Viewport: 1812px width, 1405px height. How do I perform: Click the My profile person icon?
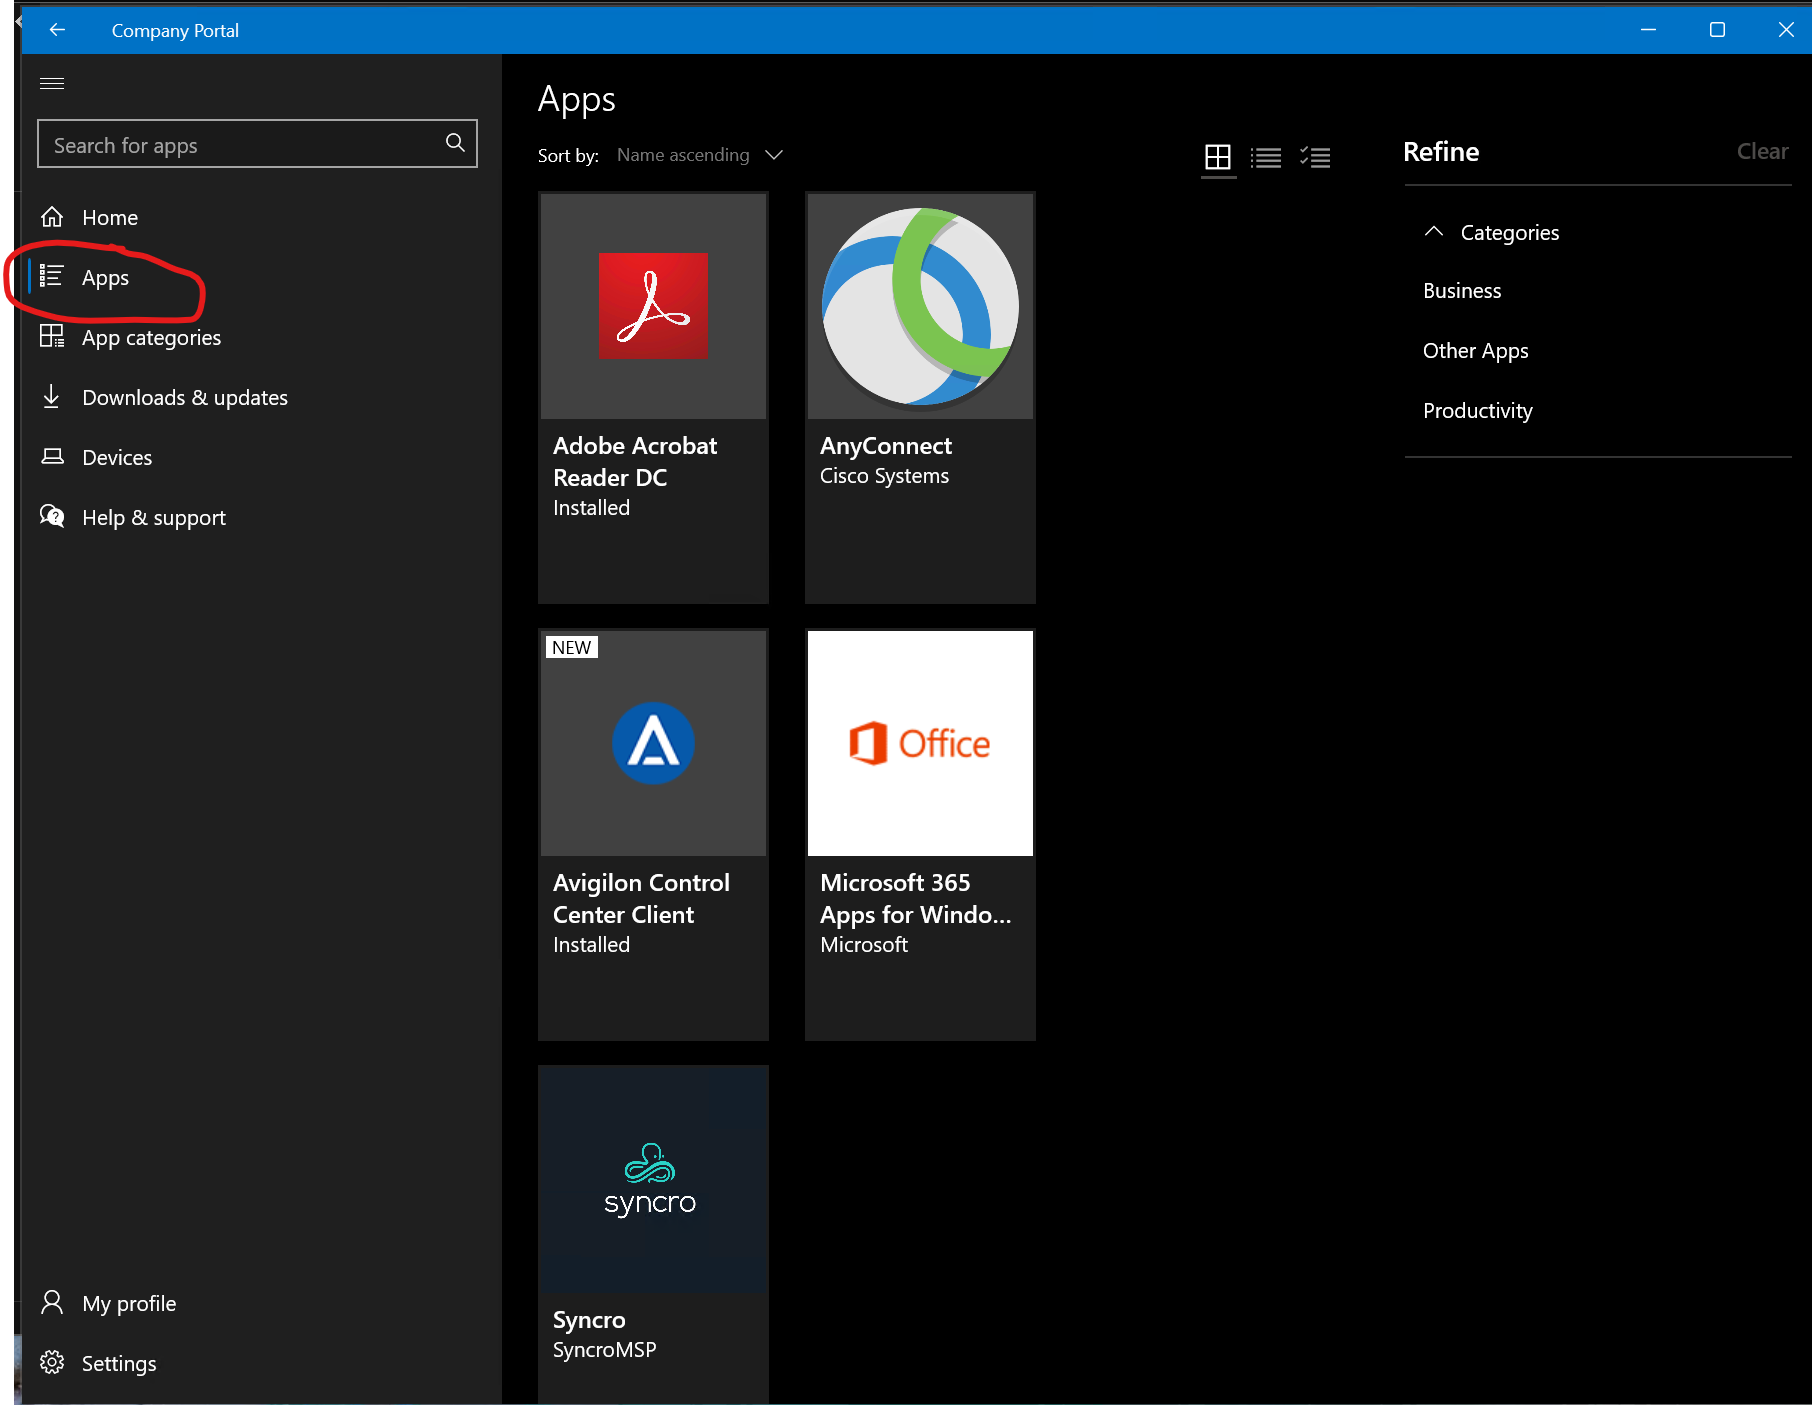click(52, 1302)
